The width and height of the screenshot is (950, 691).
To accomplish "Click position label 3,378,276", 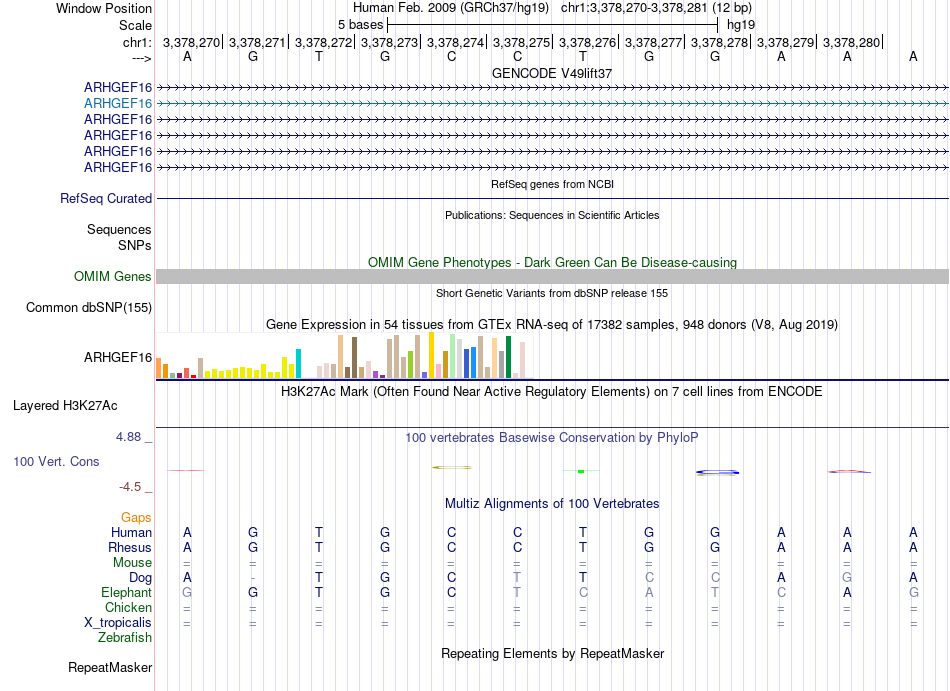I will [588, 42].
